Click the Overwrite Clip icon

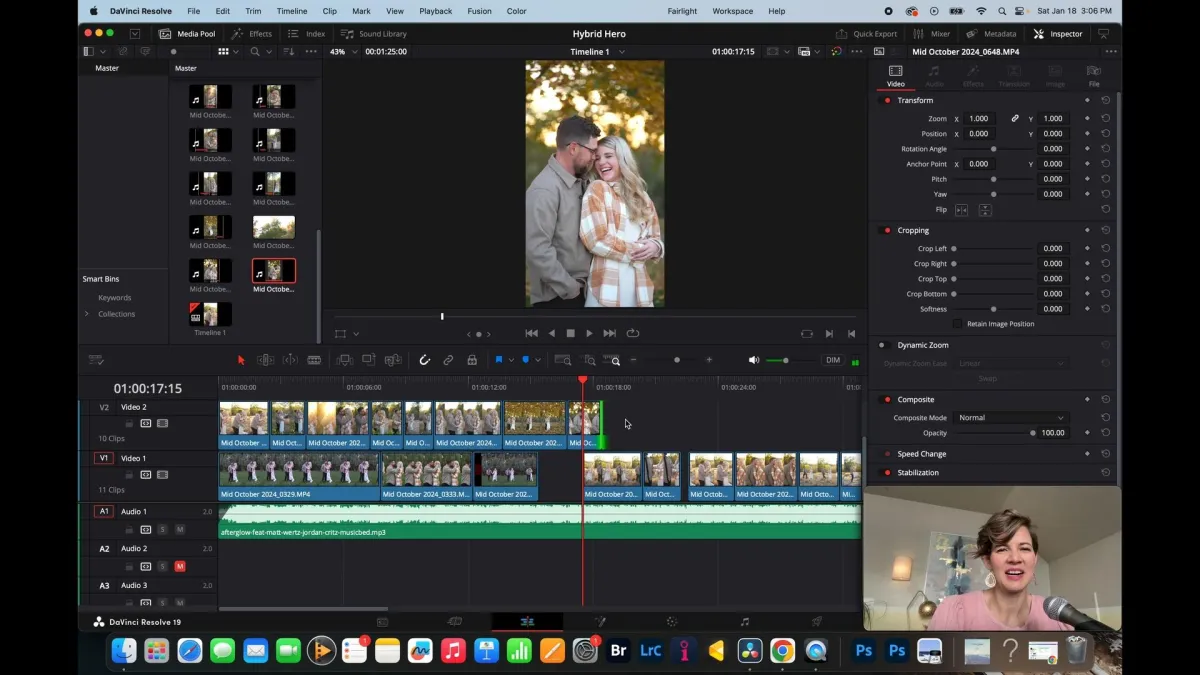click(368, 360)
